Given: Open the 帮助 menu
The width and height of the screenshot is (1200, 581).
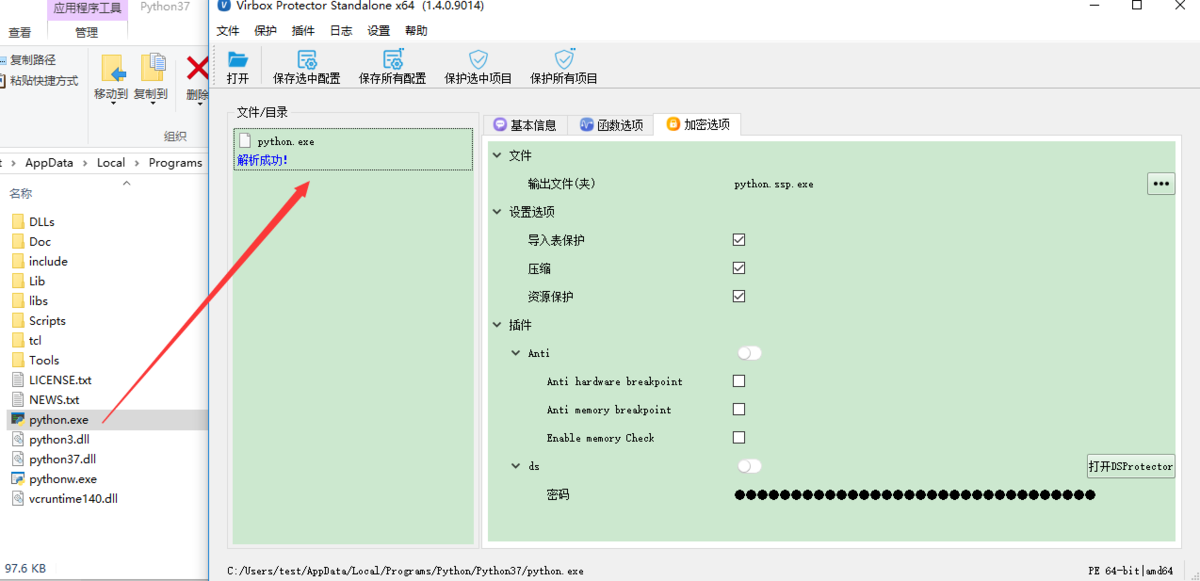Looking at the screenshot, I should click(416, 31).
